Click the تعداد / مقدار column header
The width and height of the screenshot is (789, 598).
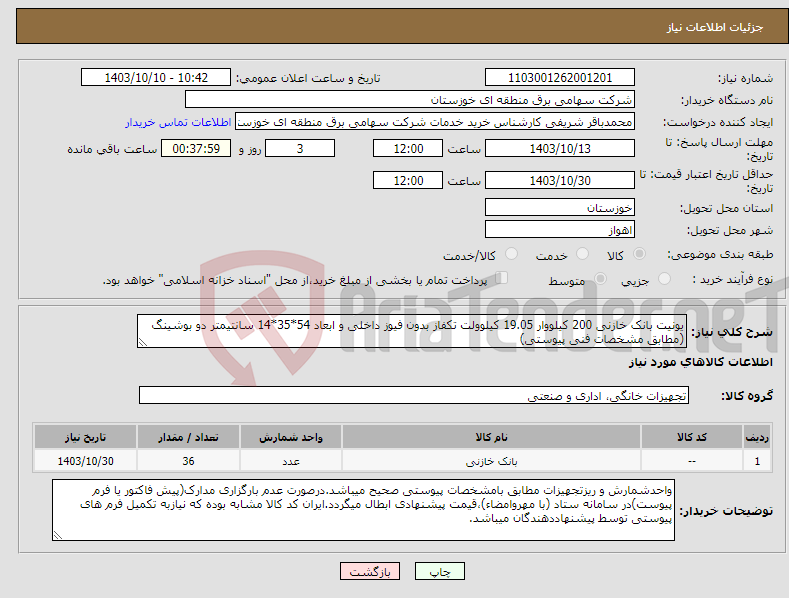[x=188, y=437]
